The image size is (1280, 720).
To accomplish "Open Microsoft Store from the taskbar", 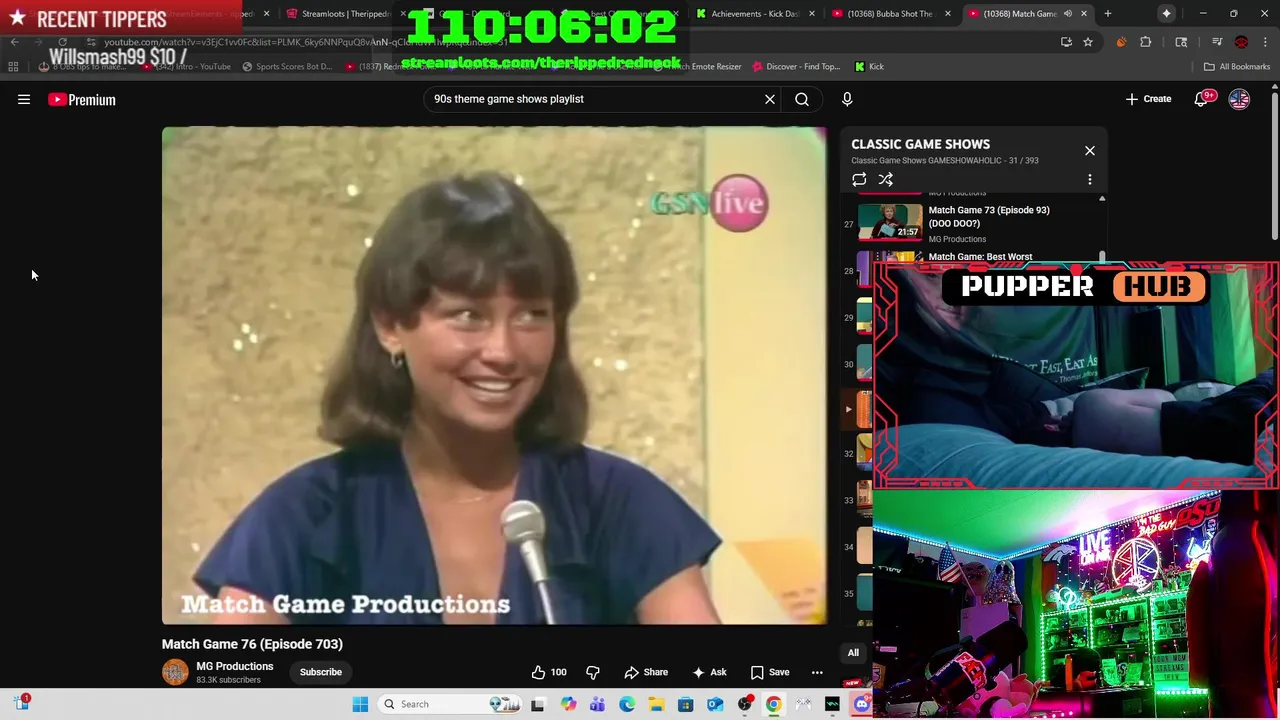I will [x=685, y=704].
